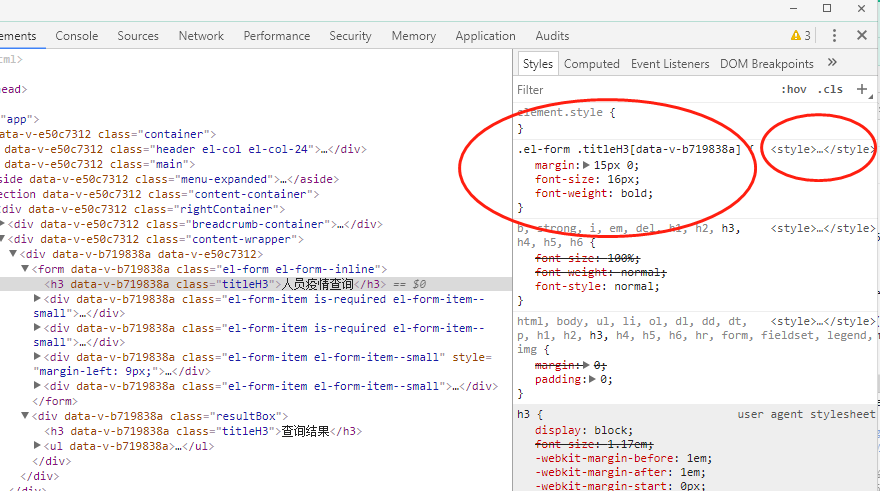Viewport: 880px width, 491px height.
Task: Expand margin shorthand in .titleH3 rule
Action: click(586, 165)
